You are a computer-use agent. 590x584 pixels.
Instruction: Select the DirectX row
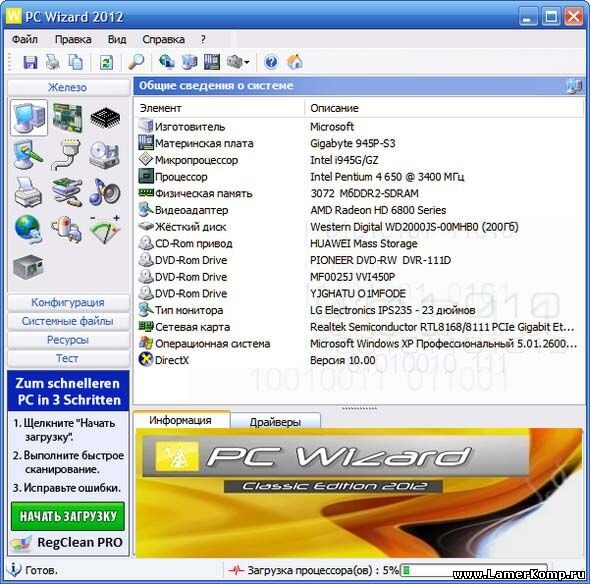coord(359,360)
